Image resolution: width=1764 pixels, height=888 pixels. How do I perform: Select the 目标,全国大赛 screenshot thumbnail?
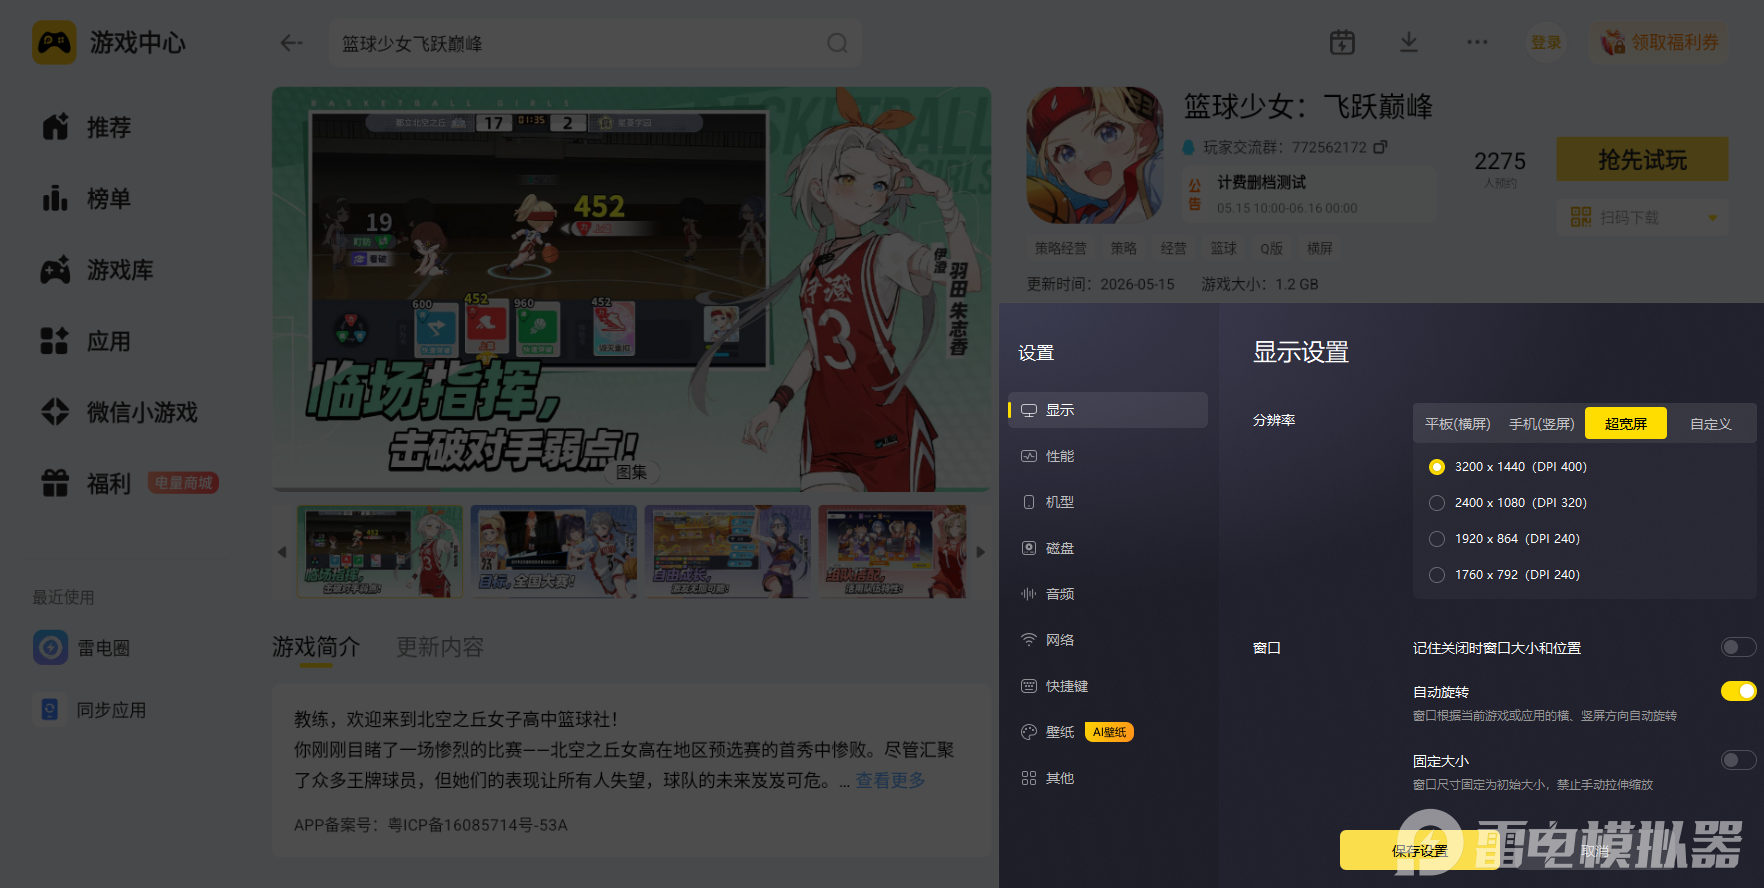coord(553,552)
